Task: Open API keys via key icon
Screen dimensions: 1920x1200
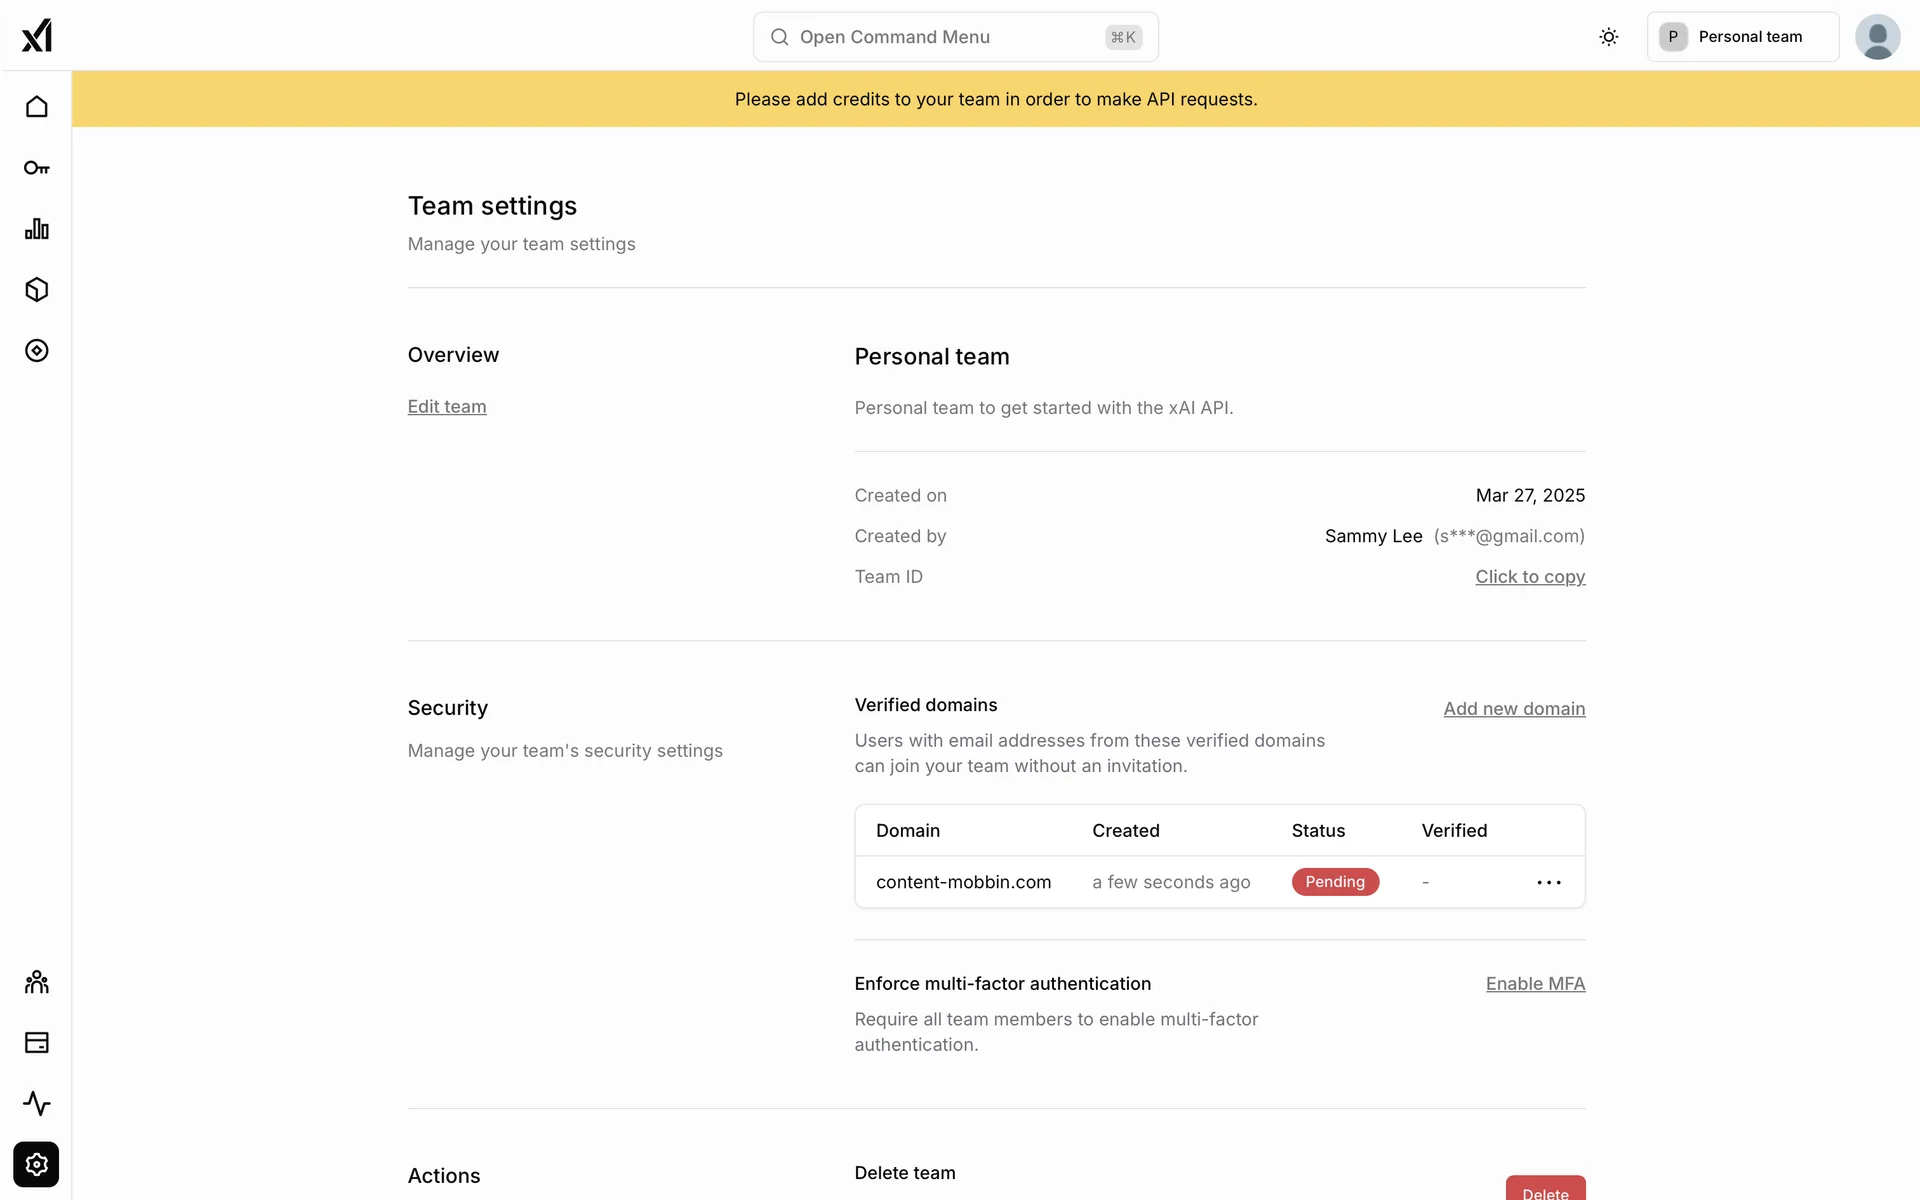Action: click(x=37, y=168)
